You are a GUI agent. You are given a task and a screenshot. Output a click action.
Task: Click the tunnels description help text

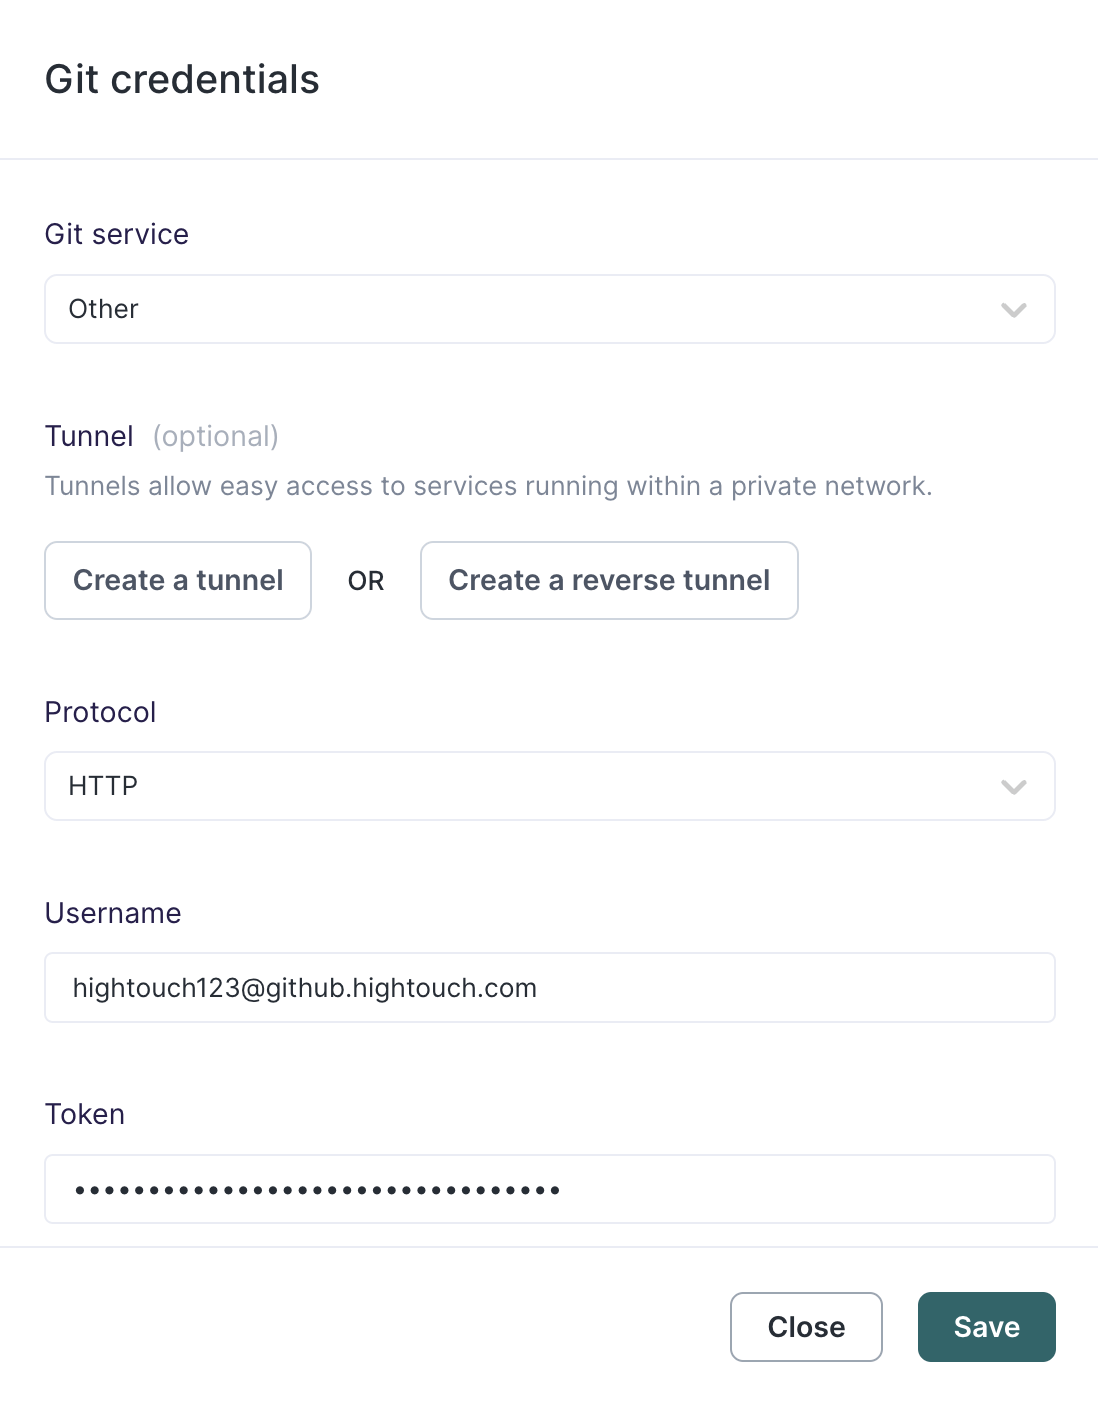(489, 486)
